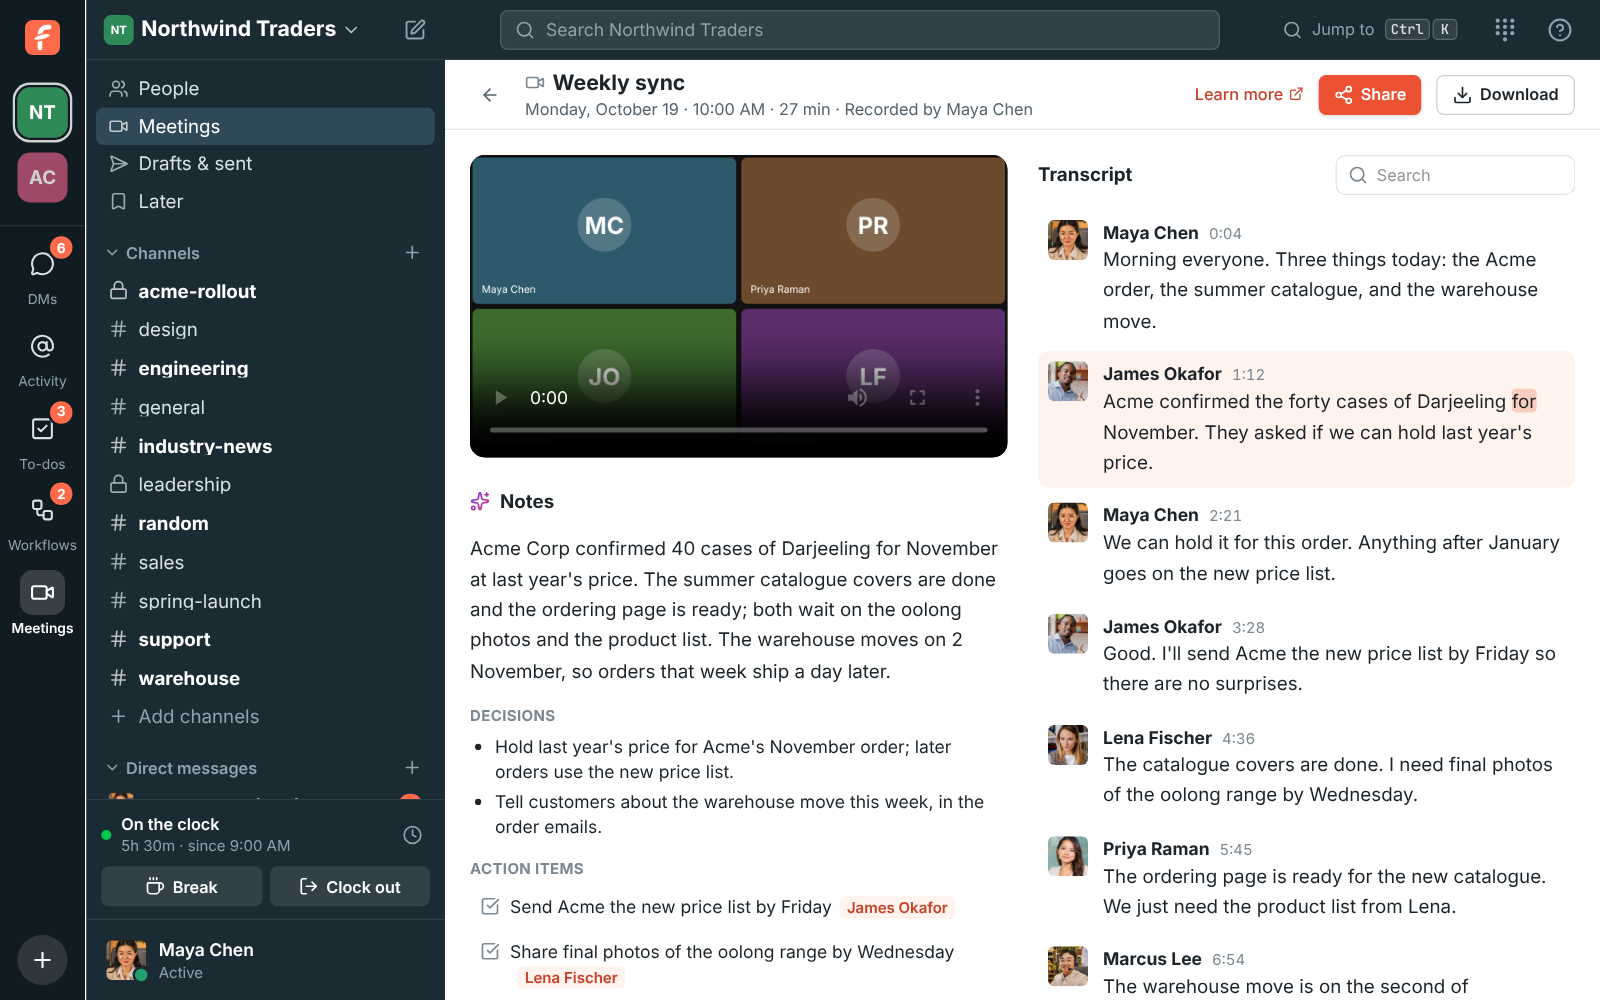Open the To-dos view
The image size is (1600, 1000).
[42, 442]
